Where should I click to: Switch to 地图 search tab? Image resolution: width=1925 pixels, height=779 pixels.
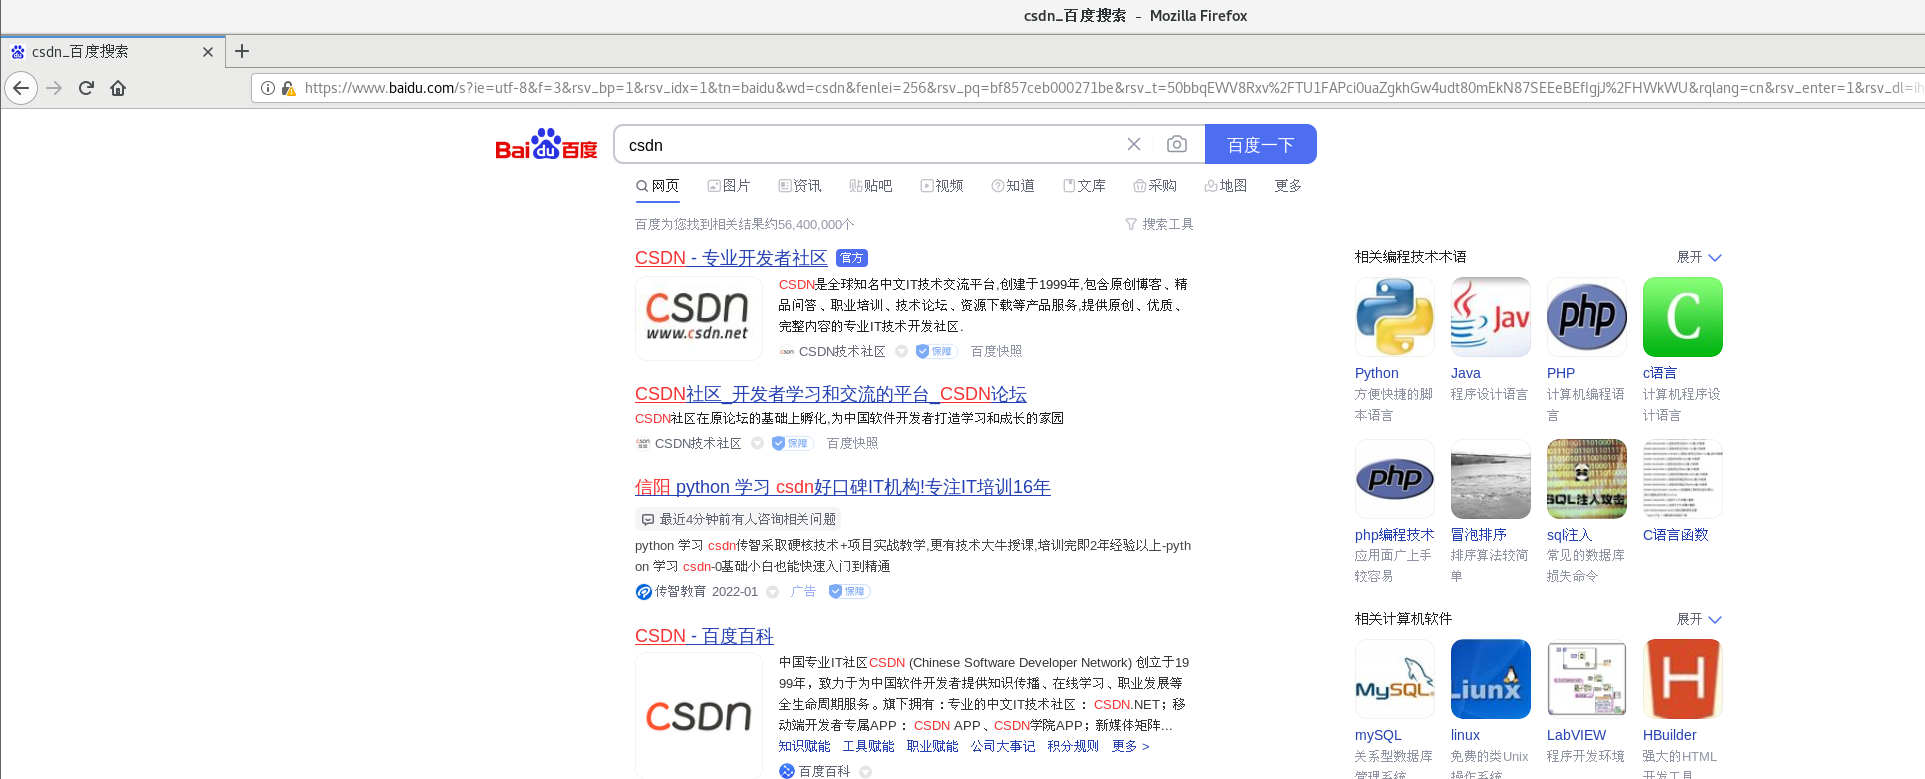click(x=1225, y=186)
